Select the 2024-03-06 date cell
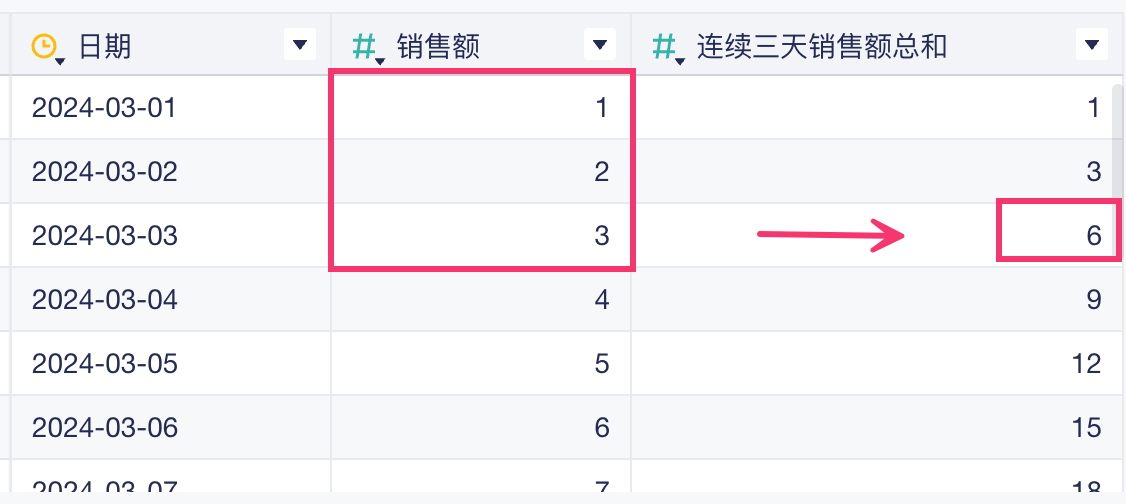Screen dimensions: 1126x504 tap(104, 427)
